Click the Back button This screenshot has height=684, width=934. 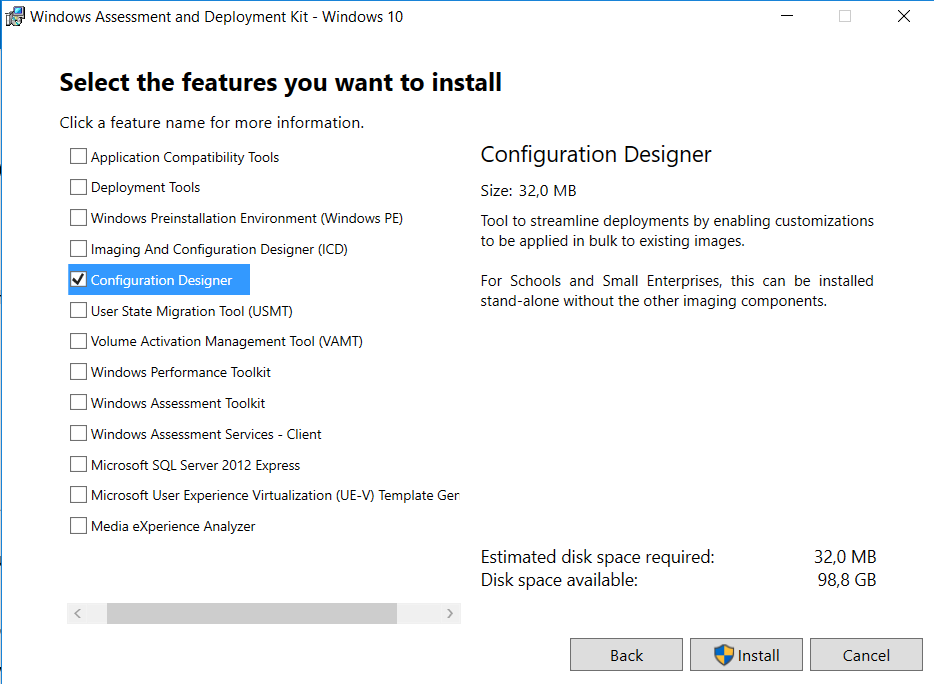(626, 655)
